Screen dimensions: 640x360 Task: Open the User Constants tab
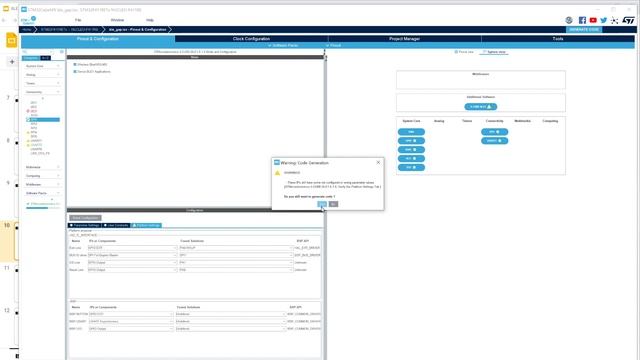(x=116, y=225)
